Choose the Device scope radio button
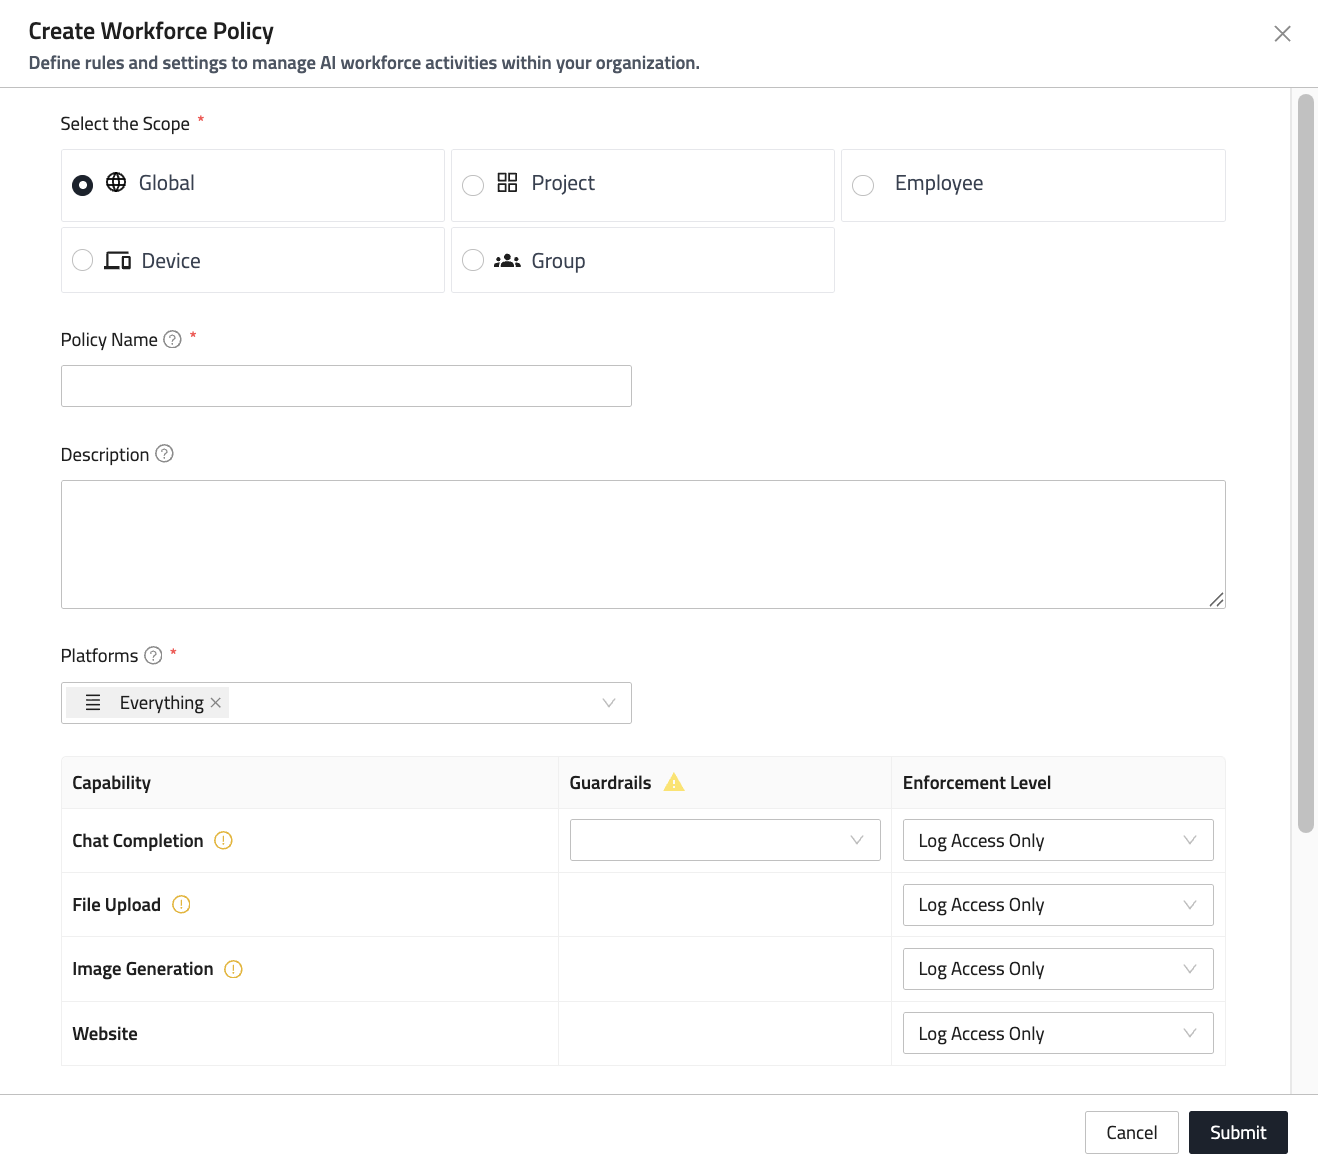Screen dimensions: 1318x1174 83,260
